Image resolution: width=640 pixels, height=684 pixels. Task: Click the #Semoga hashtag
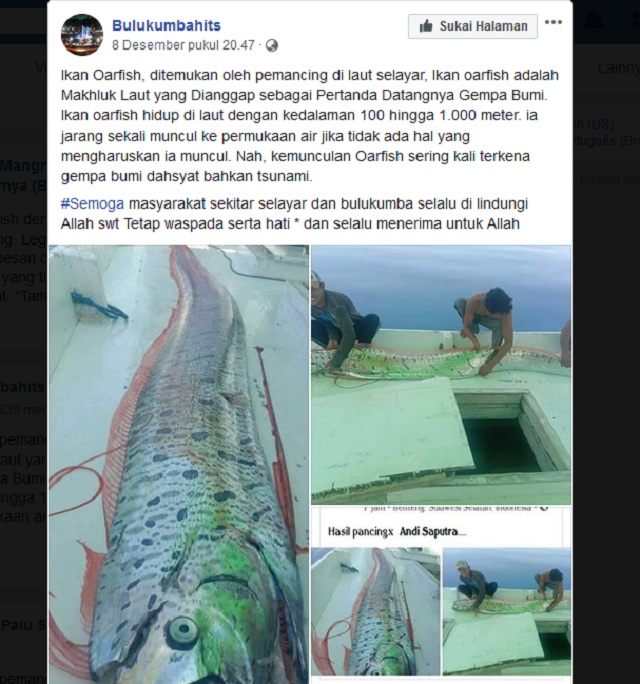point(92,204)
